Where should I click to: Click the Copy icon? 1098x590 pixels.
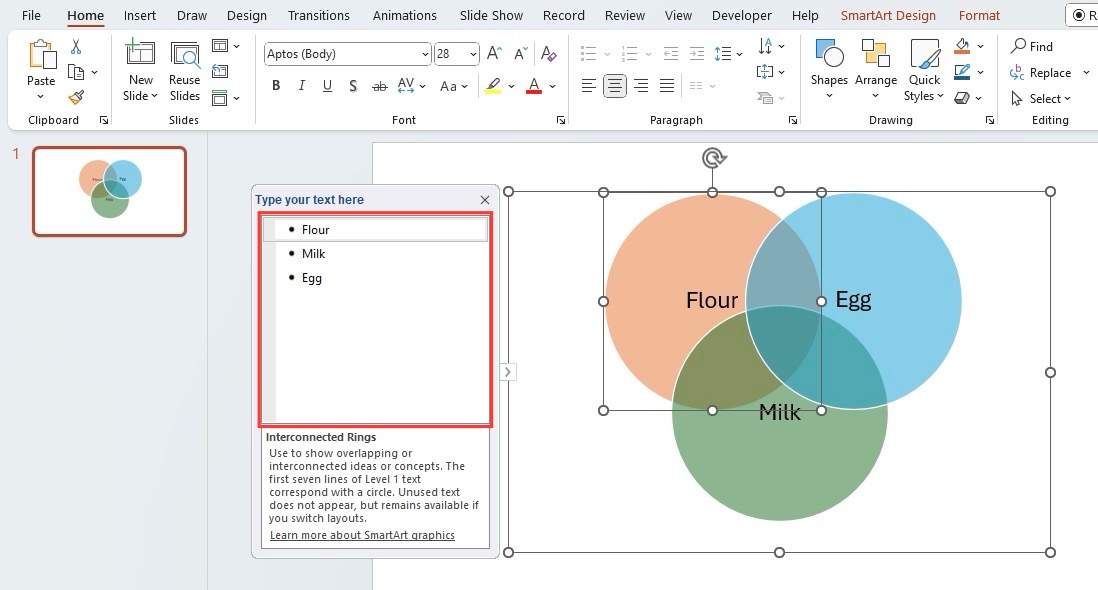pos(75,72)
